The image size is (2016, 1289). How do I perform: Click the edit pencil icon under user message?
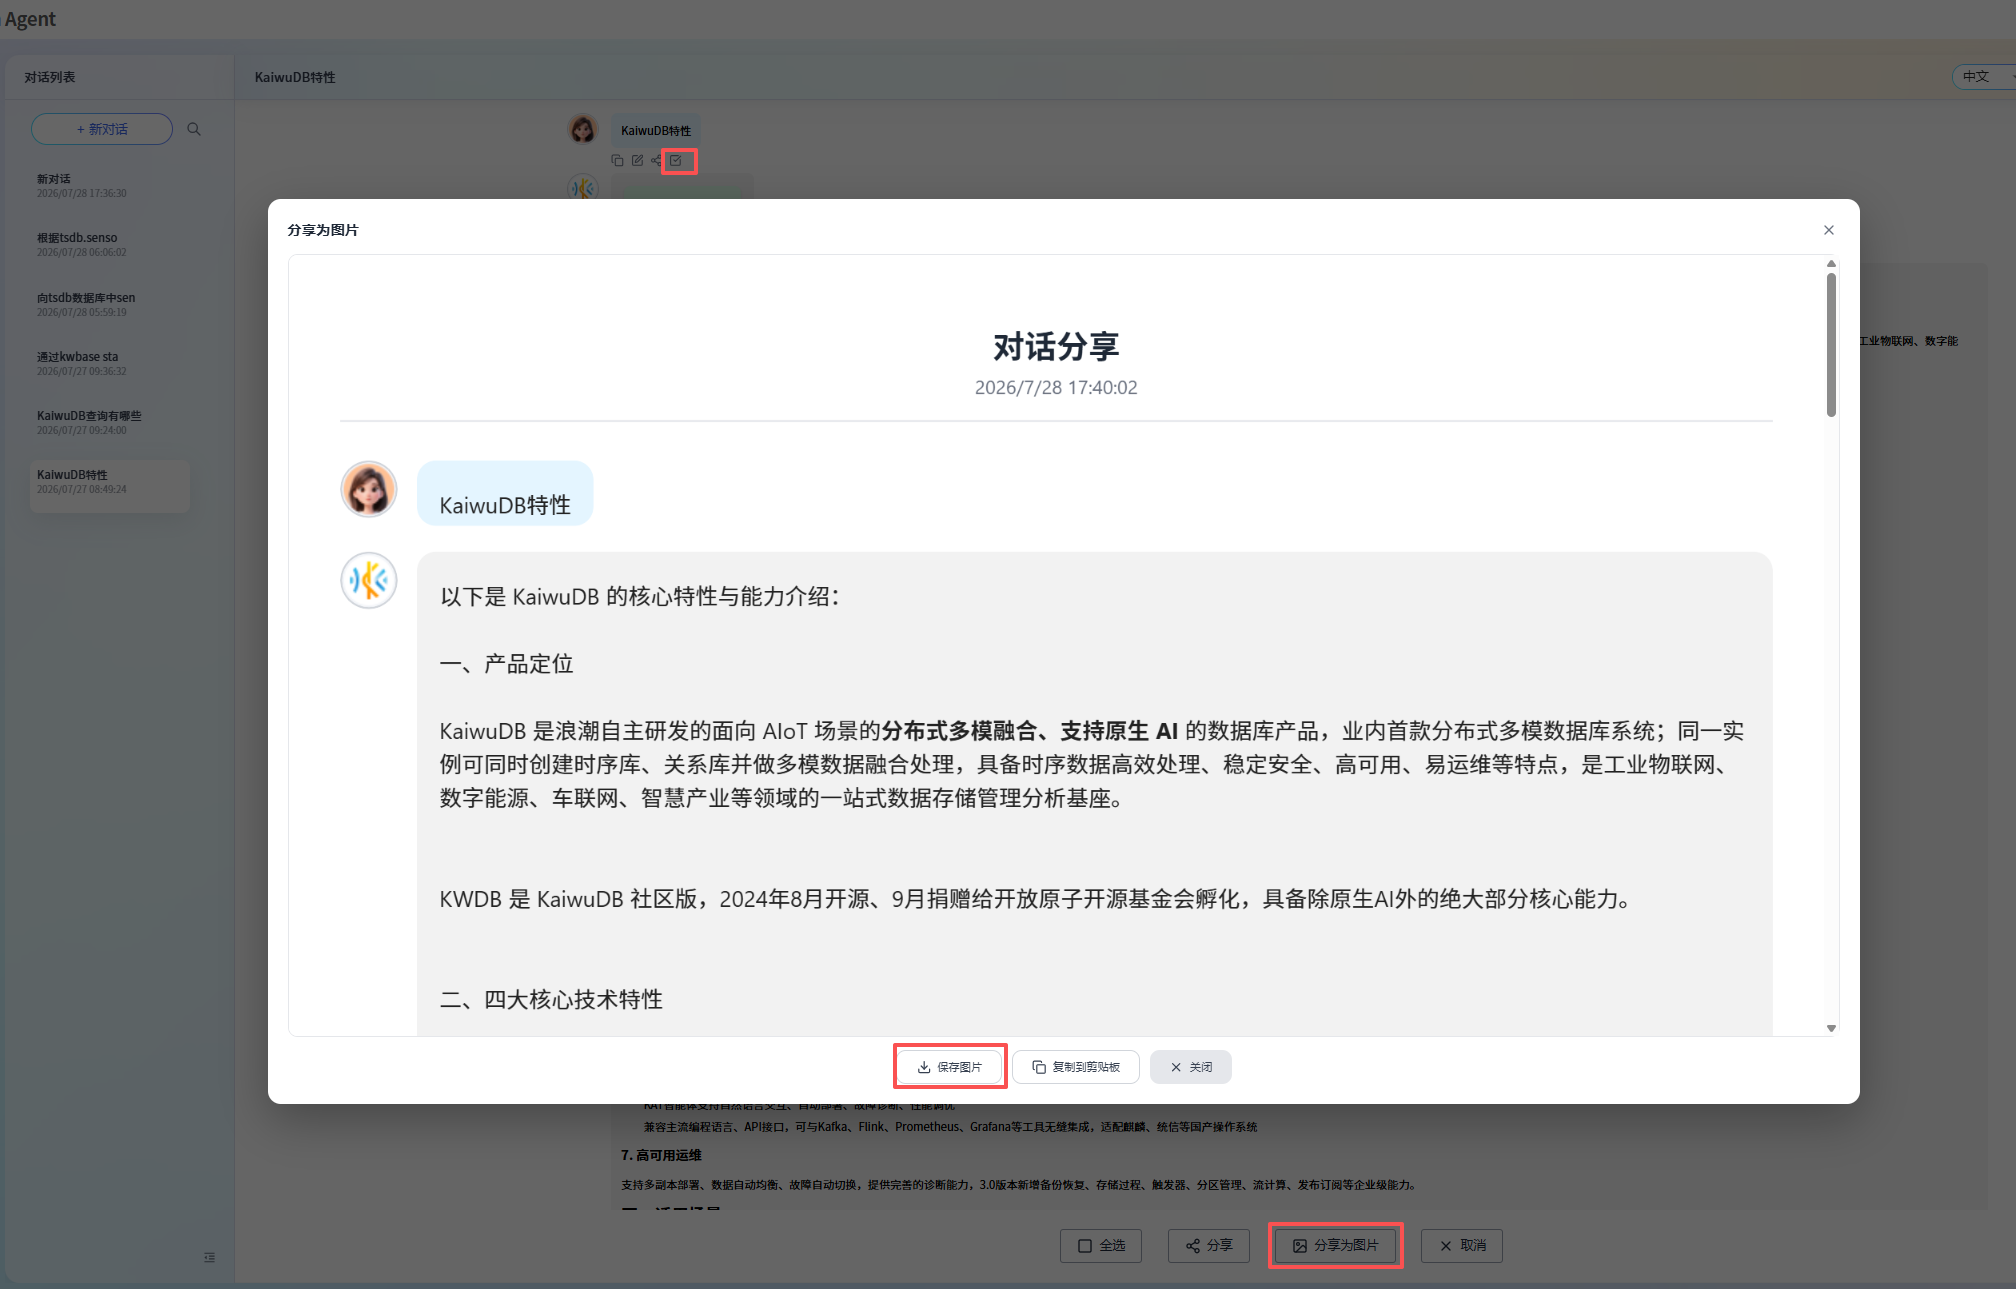tap(637, 160)
